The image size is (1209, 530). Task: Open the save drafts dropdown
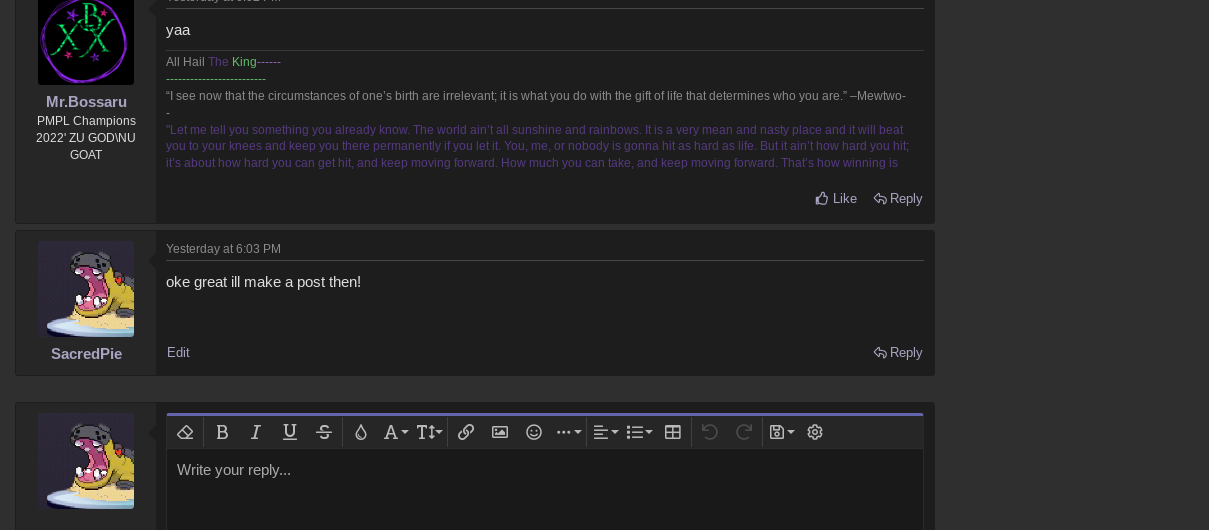pos(781,432)
